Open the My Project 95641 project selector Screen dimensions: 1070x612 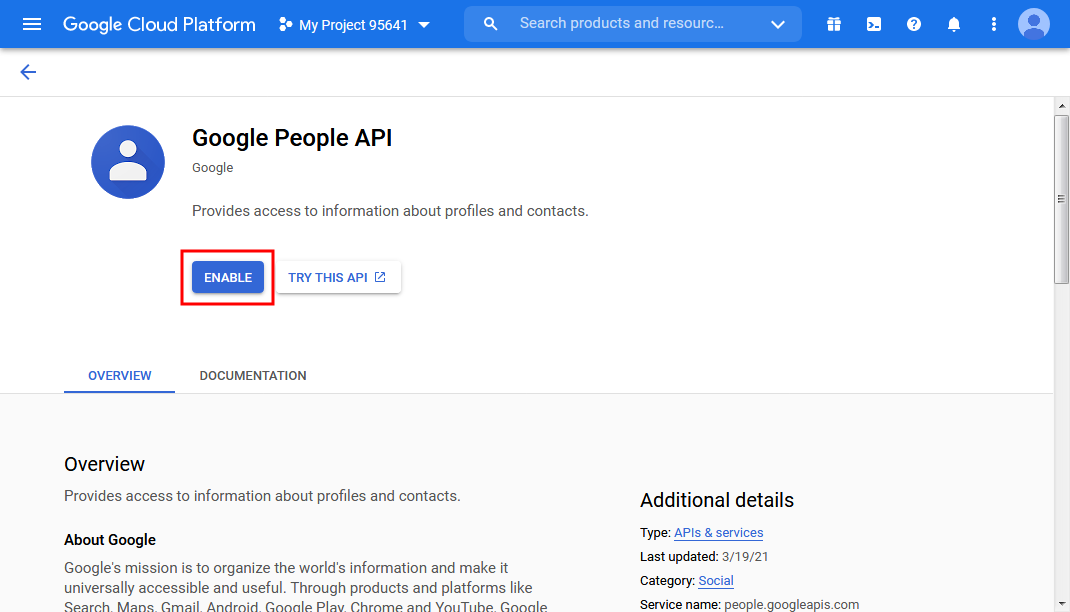point(354,25)
